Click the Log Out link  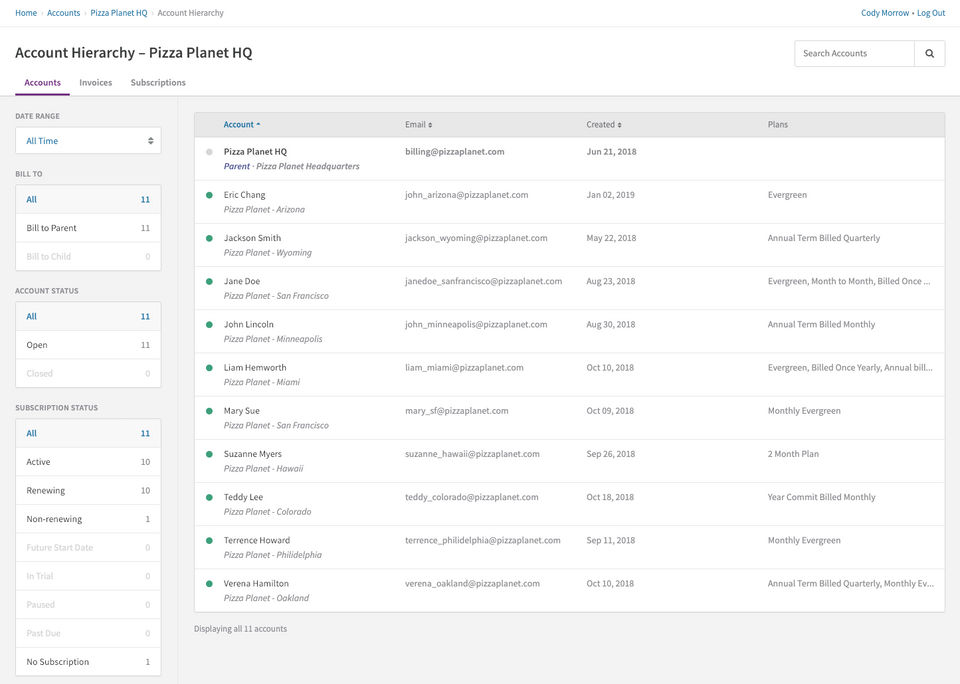pyautogui.click(x=931, y=13)
